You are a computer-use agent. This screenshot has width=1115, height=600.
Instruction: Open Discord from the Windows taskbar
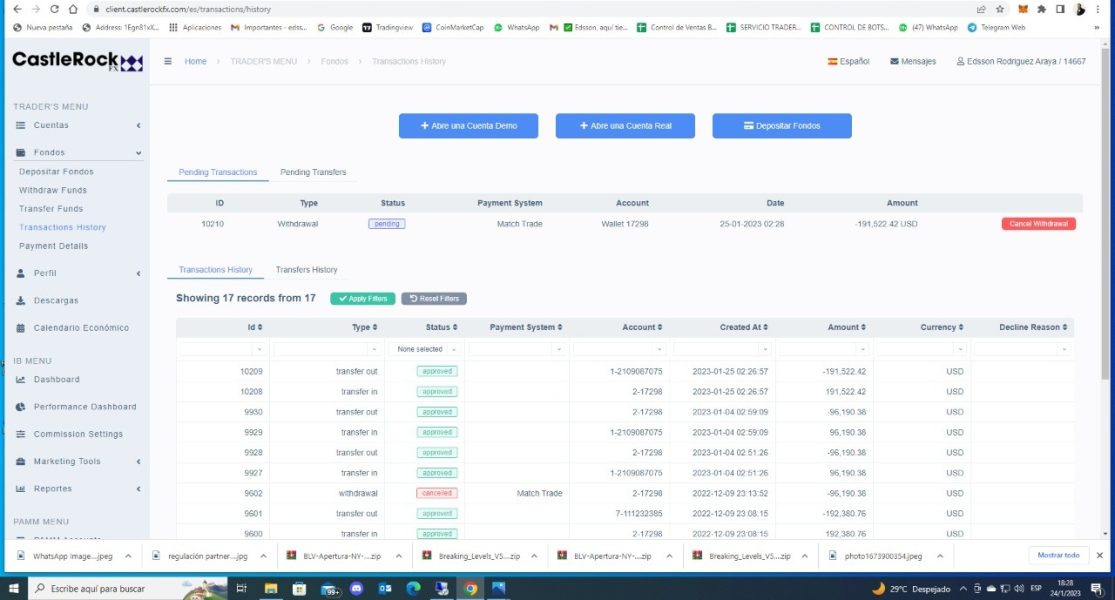(x=356, y=588)
